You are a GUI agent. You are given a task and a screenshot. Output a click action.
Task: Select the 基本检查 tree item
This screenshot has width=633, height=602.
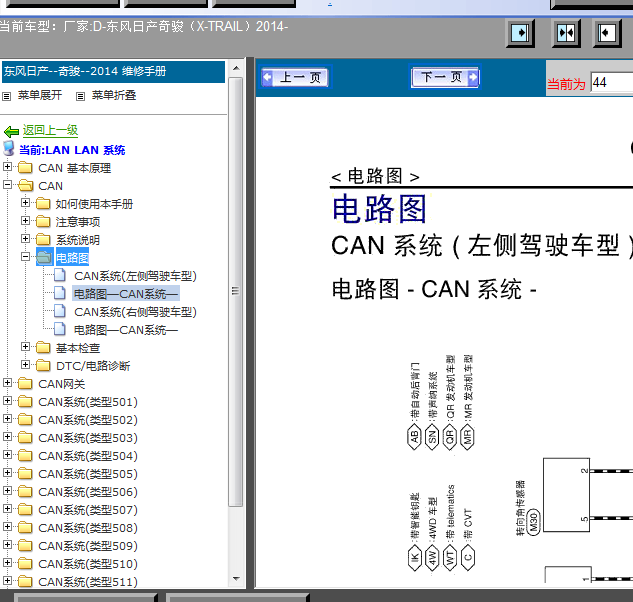77,348
